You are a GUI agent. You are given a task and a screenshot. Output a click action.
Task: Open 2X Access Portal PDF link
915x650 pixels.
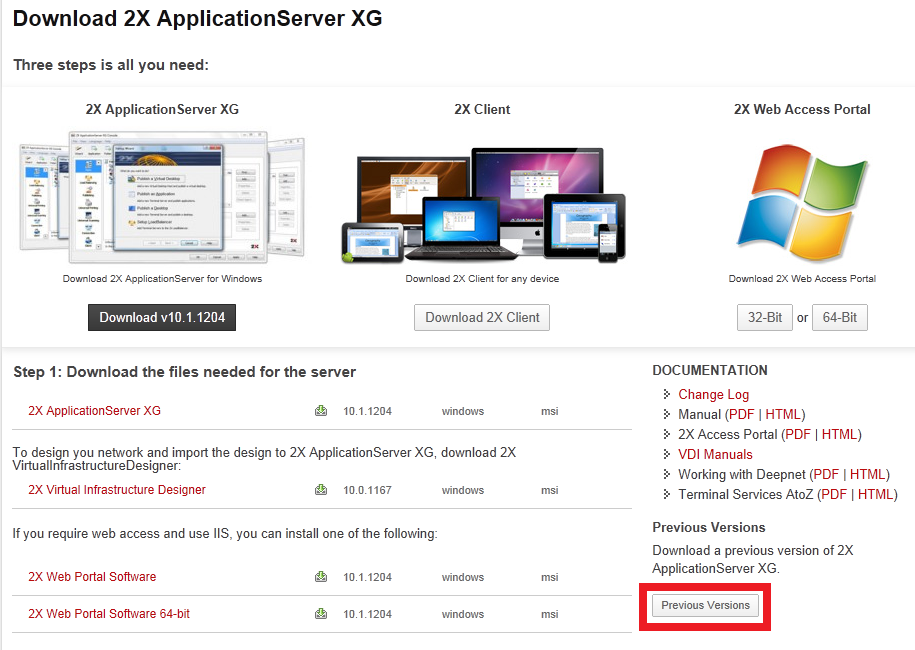(x=798, y=434)
